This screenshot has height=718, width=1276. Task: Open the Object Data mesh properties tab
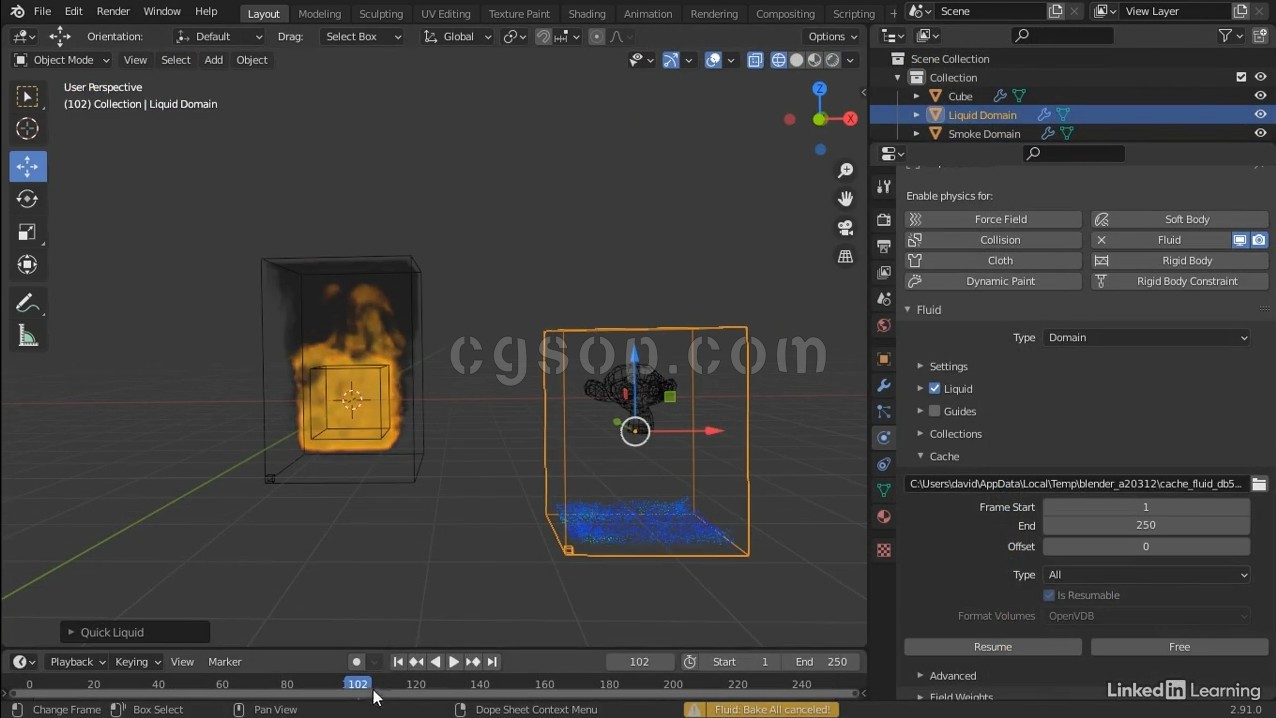tap(884, 490)
